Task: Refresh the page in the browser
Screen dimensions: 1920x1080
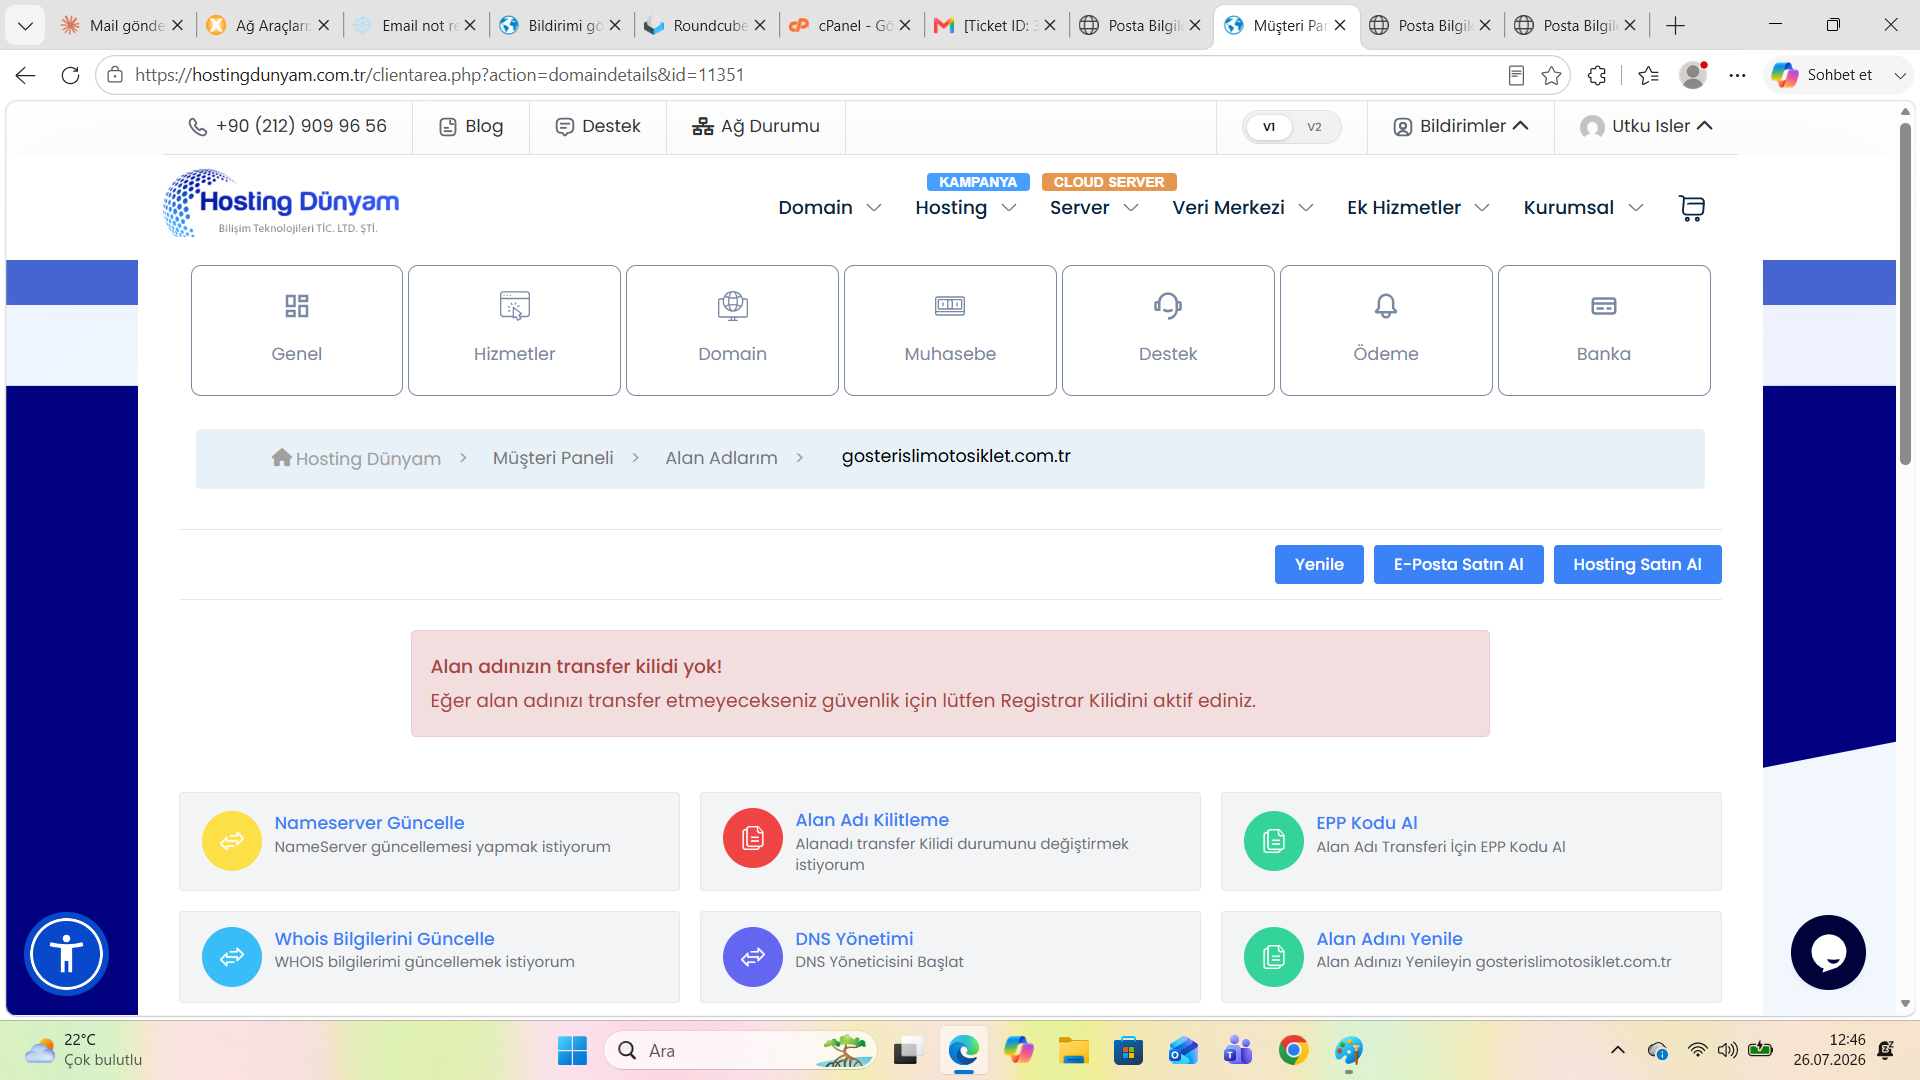Action: [70, 75]
